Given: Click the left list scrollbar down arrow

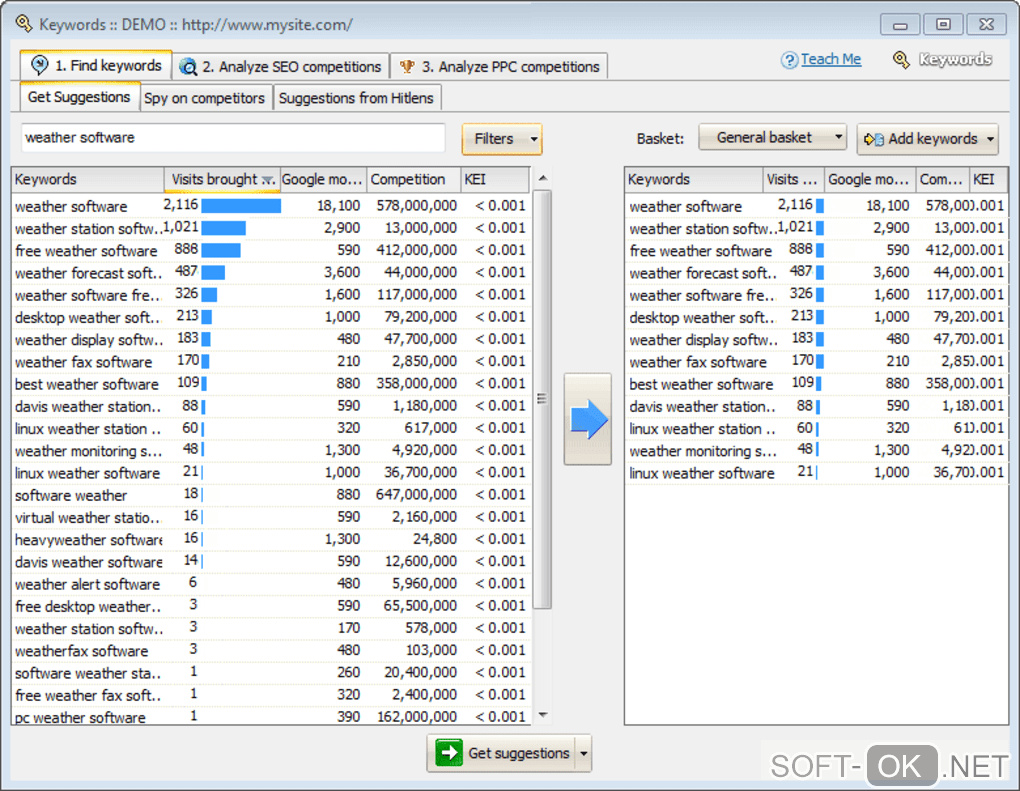Looking at the screenshot, I should tap(543, 715).
